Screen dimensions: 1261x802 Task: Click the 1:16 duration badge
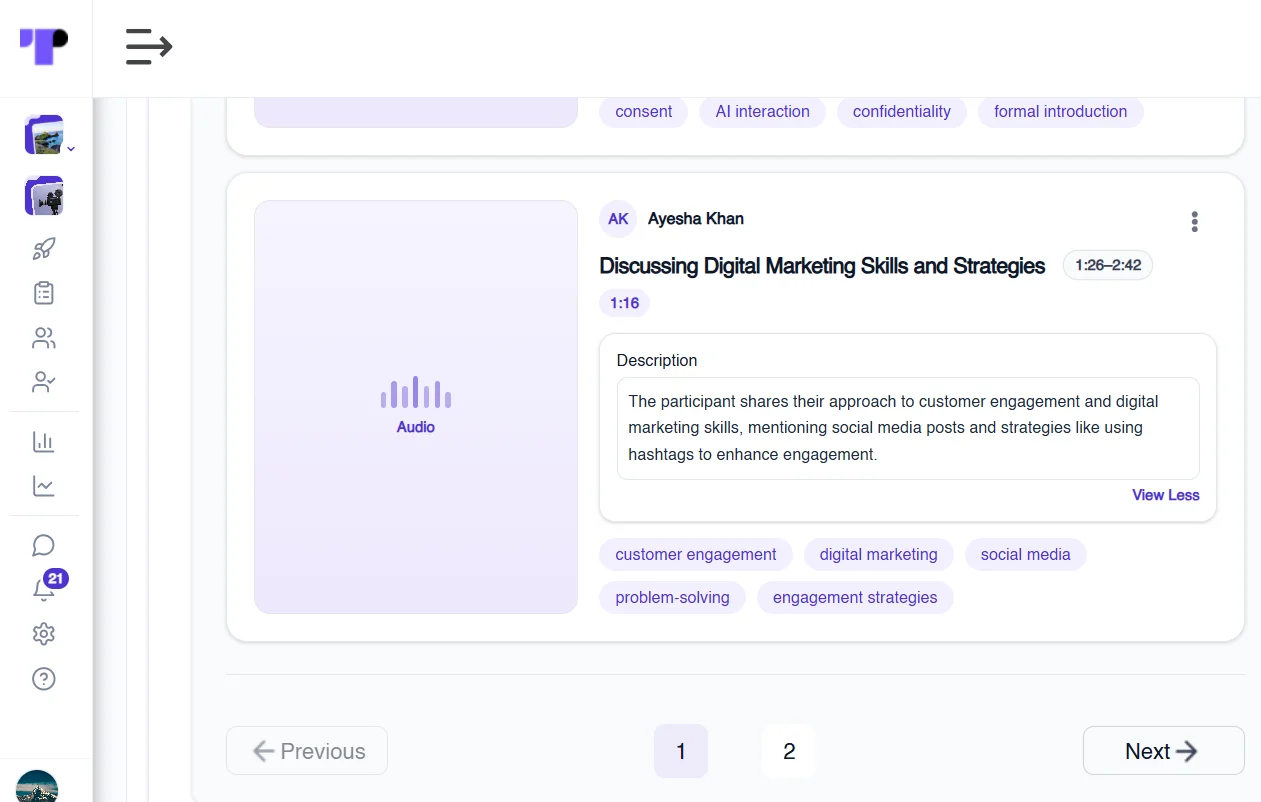624,303
